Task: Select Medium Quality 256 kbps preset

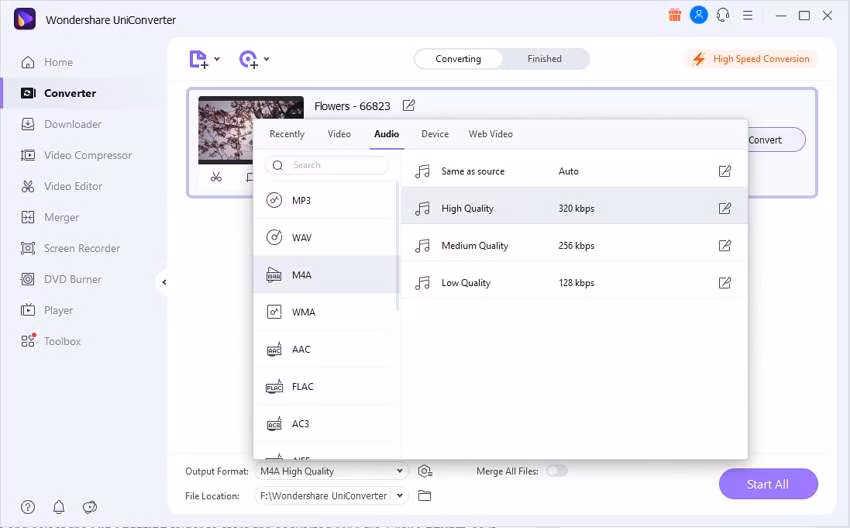Action: point(574,246)
